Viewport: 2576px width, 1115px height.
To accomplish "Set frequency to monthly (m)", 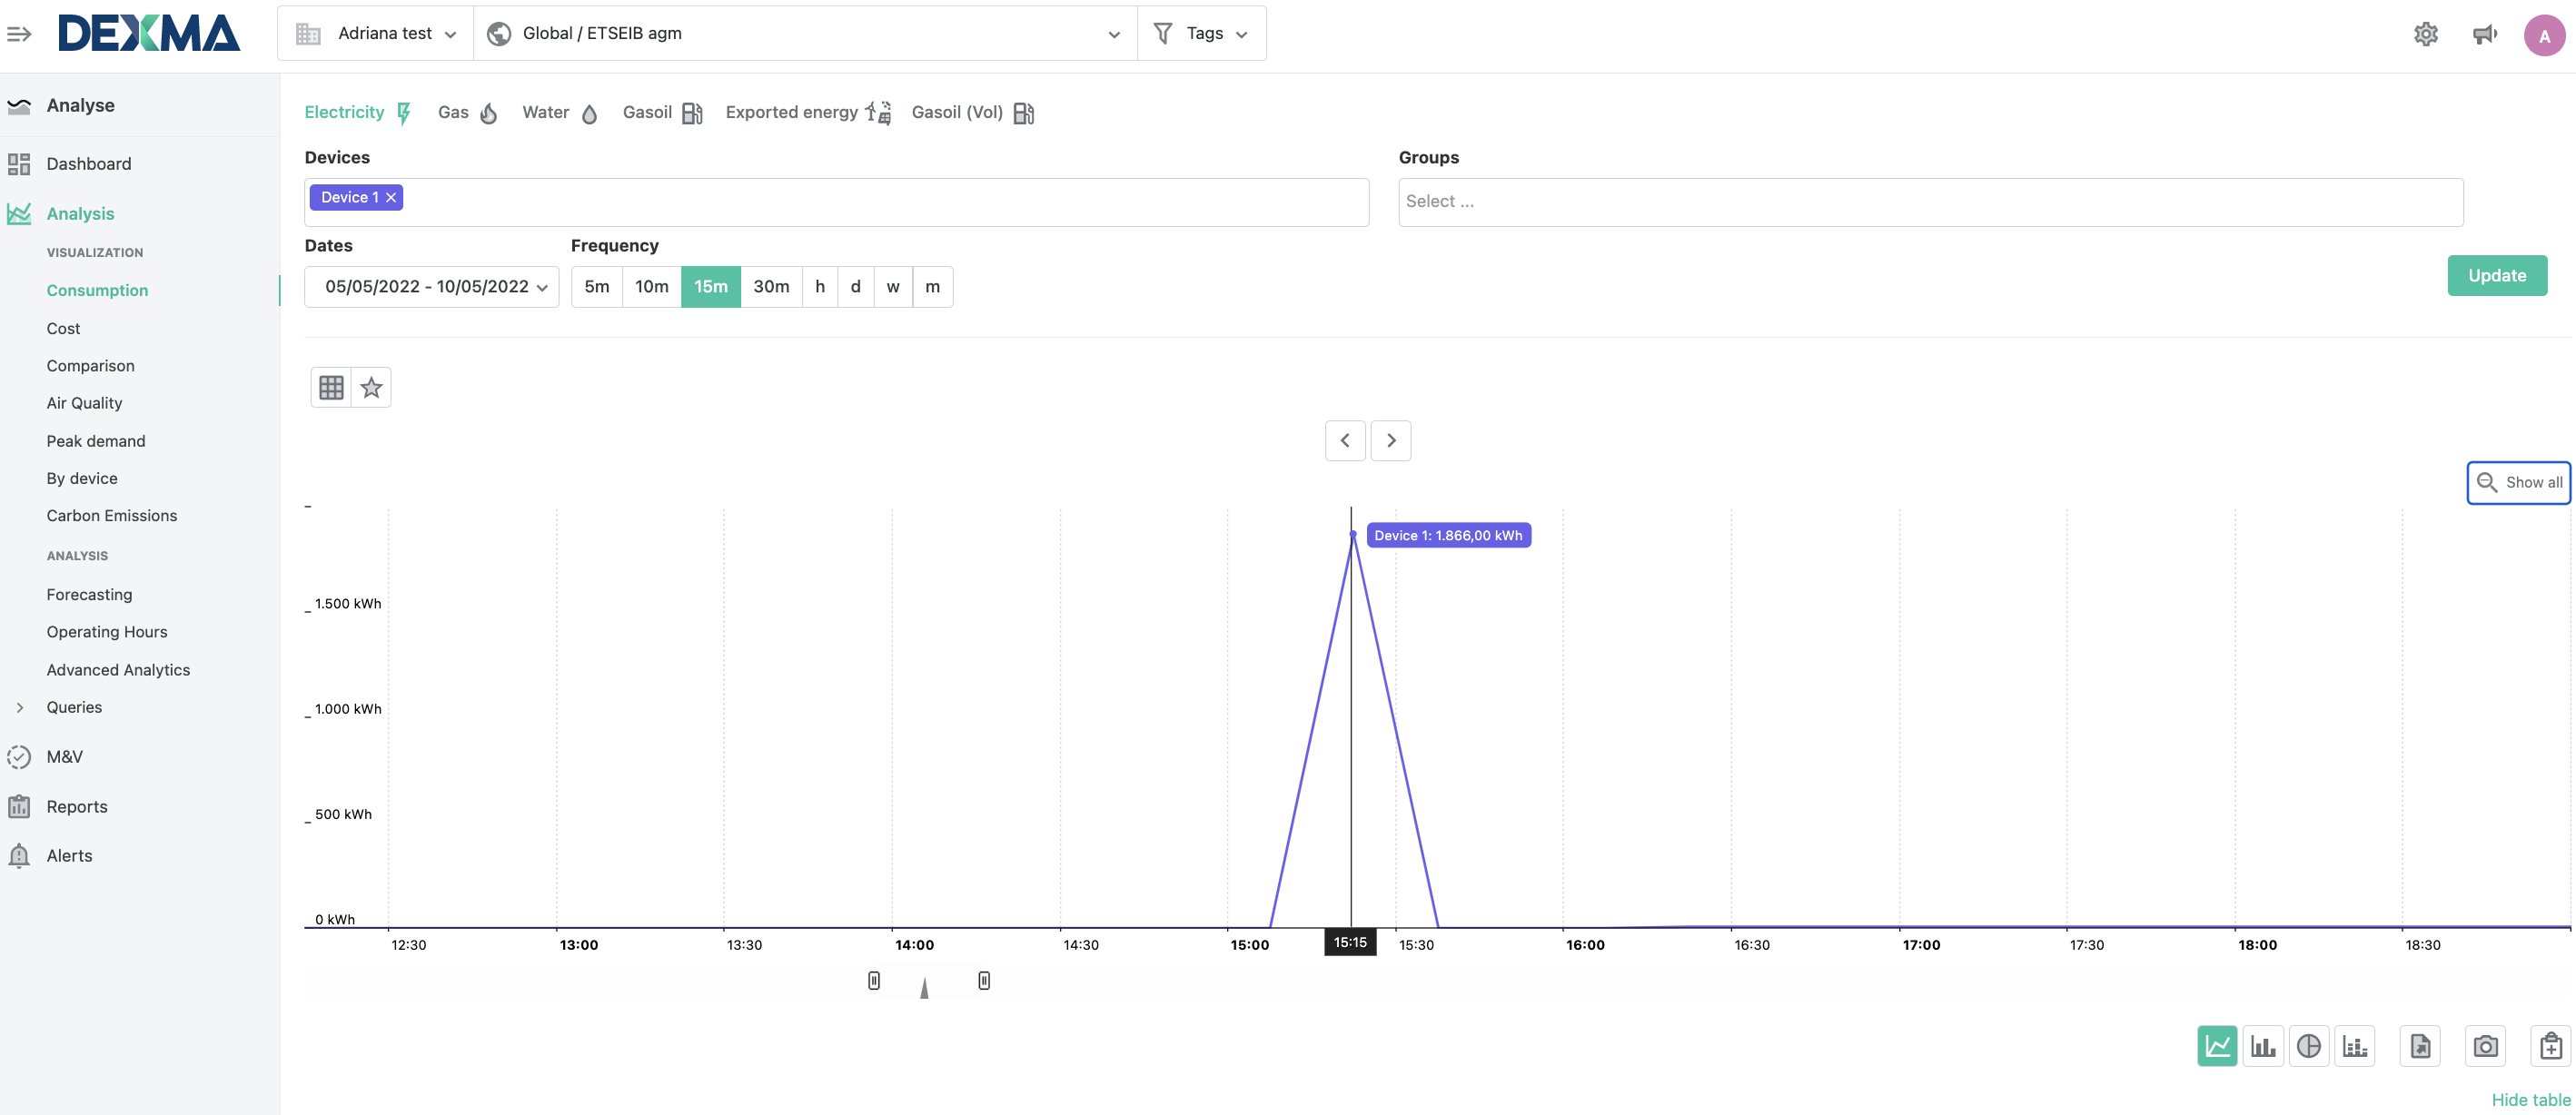I will point(932,286).
